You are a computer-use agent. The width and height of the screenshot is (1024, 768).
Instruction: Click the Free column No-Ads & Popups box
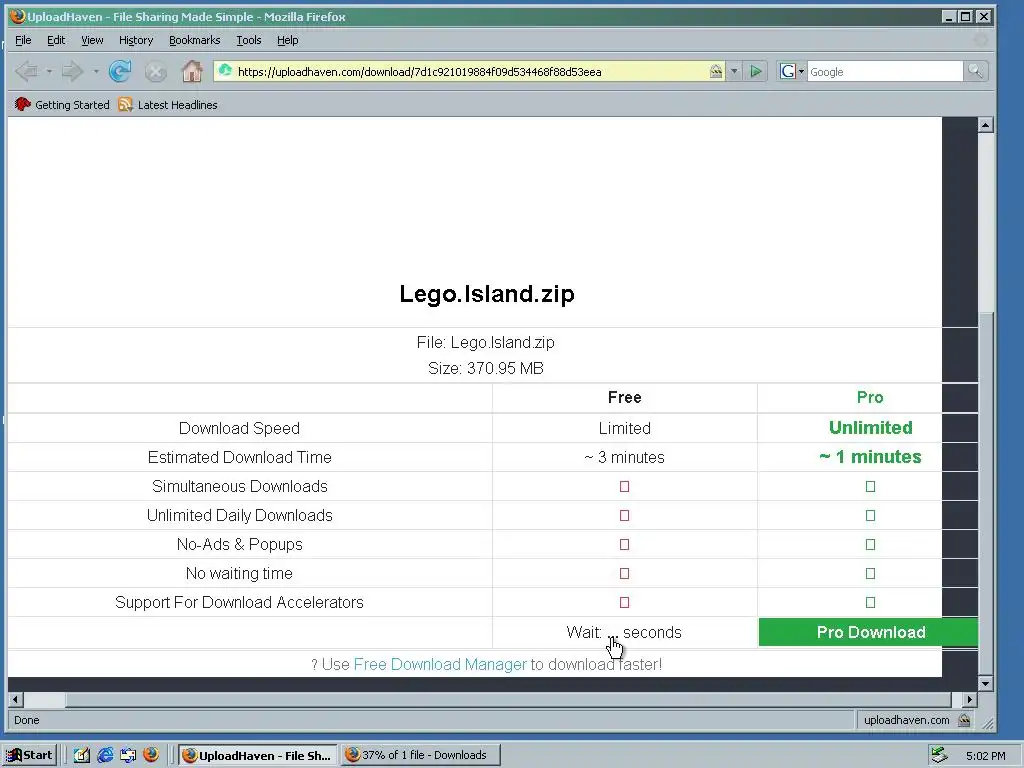624,544
